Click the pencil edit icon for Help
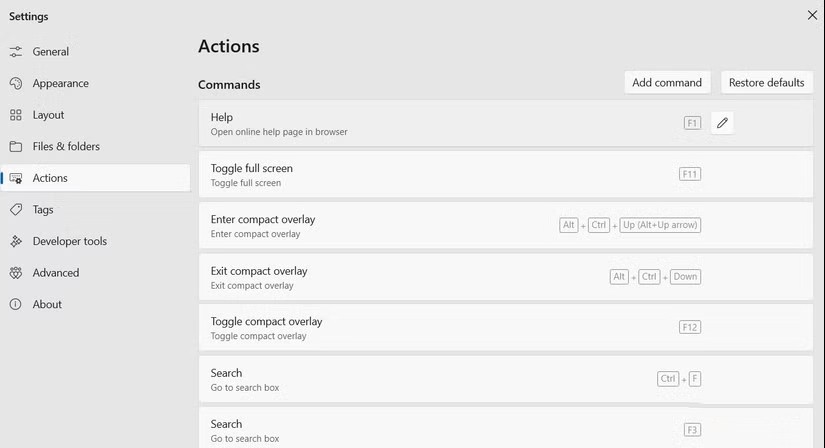Screen dimensions: 825x448 [722, 123]
